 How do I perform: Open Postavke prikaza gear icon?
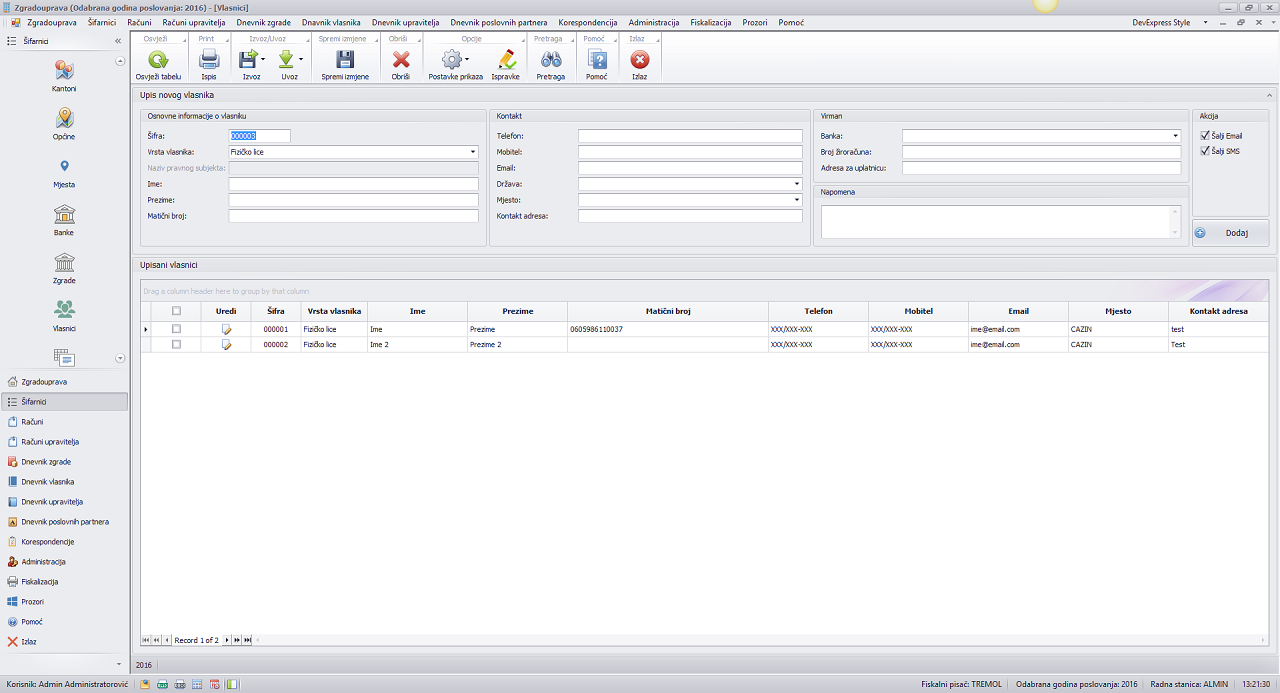[x=452, y=60]
